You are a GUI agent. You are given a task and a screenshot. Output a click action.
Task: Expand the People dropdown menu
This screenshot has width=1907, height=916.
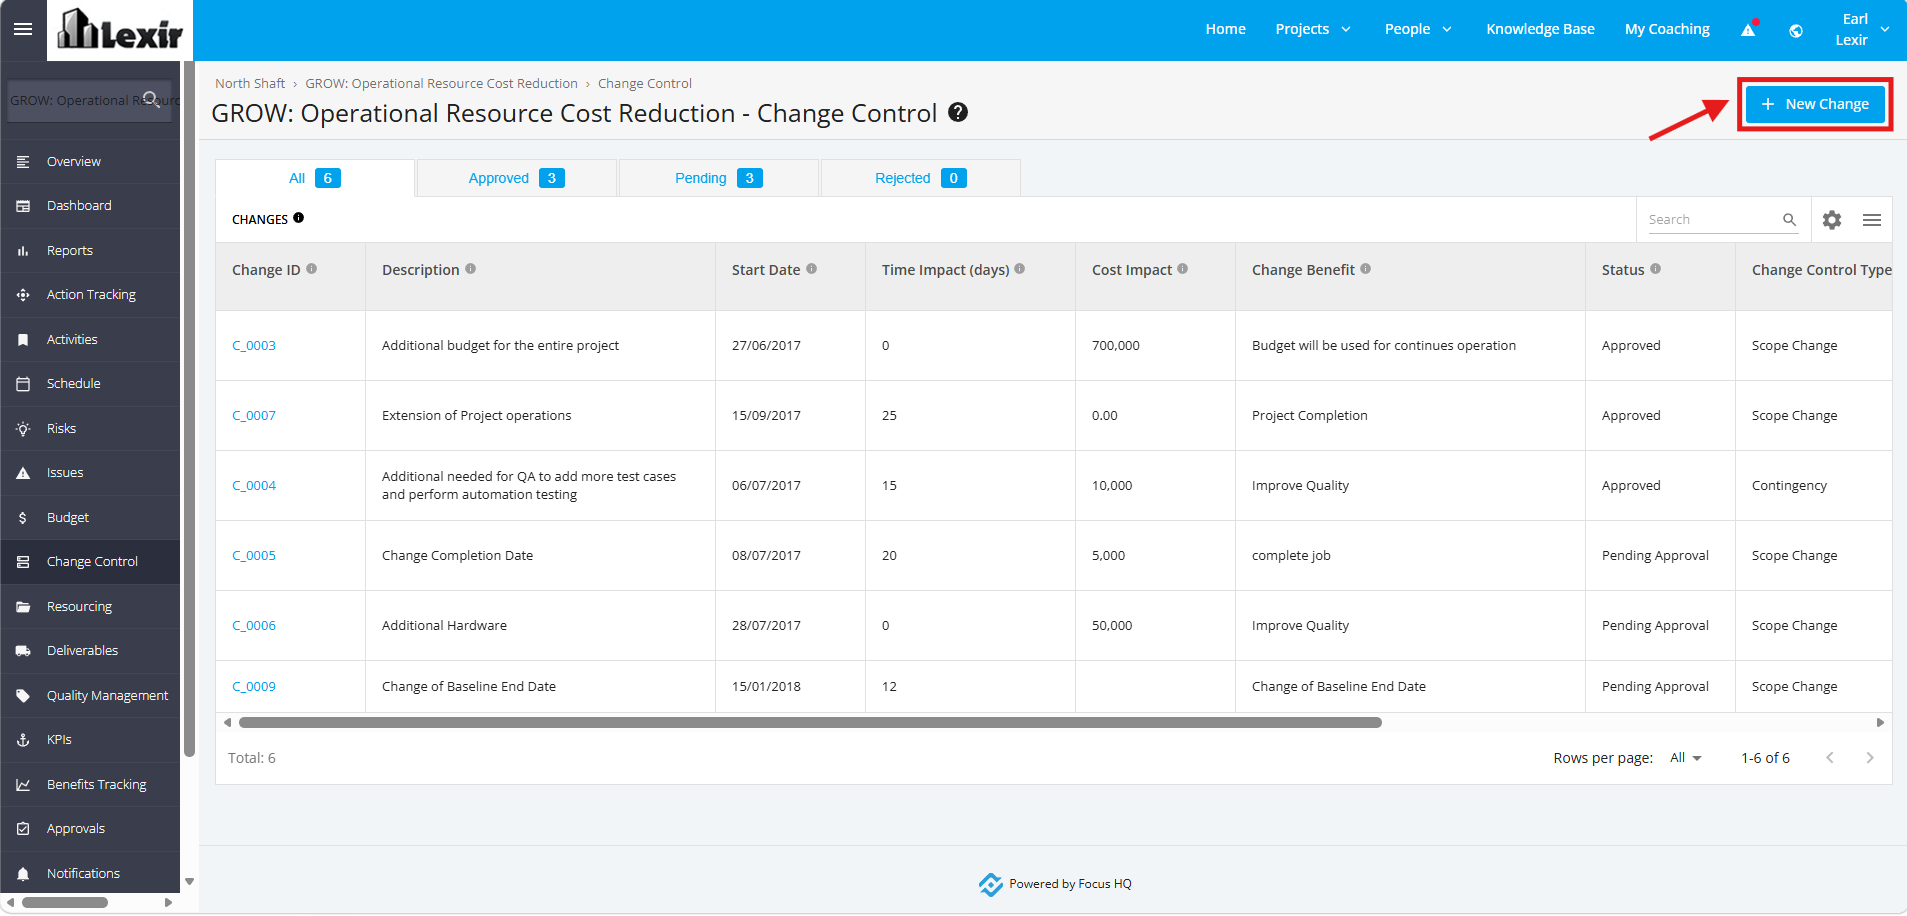1418,29
